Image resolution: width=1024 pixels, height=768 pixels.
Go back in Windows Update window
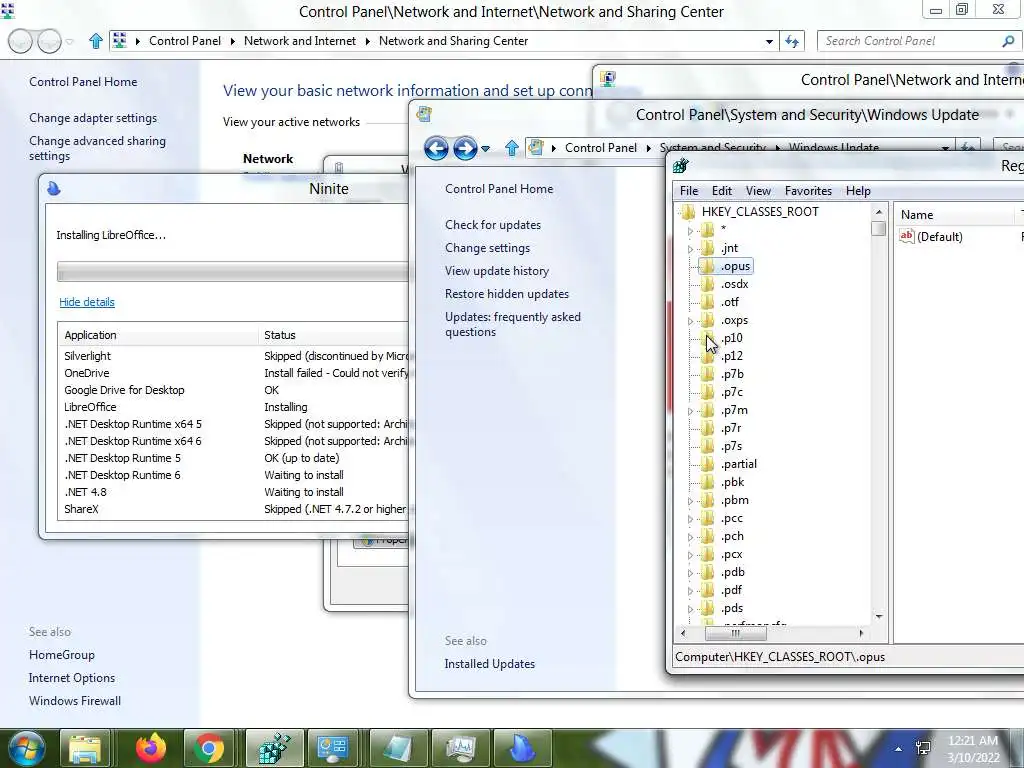436,148
